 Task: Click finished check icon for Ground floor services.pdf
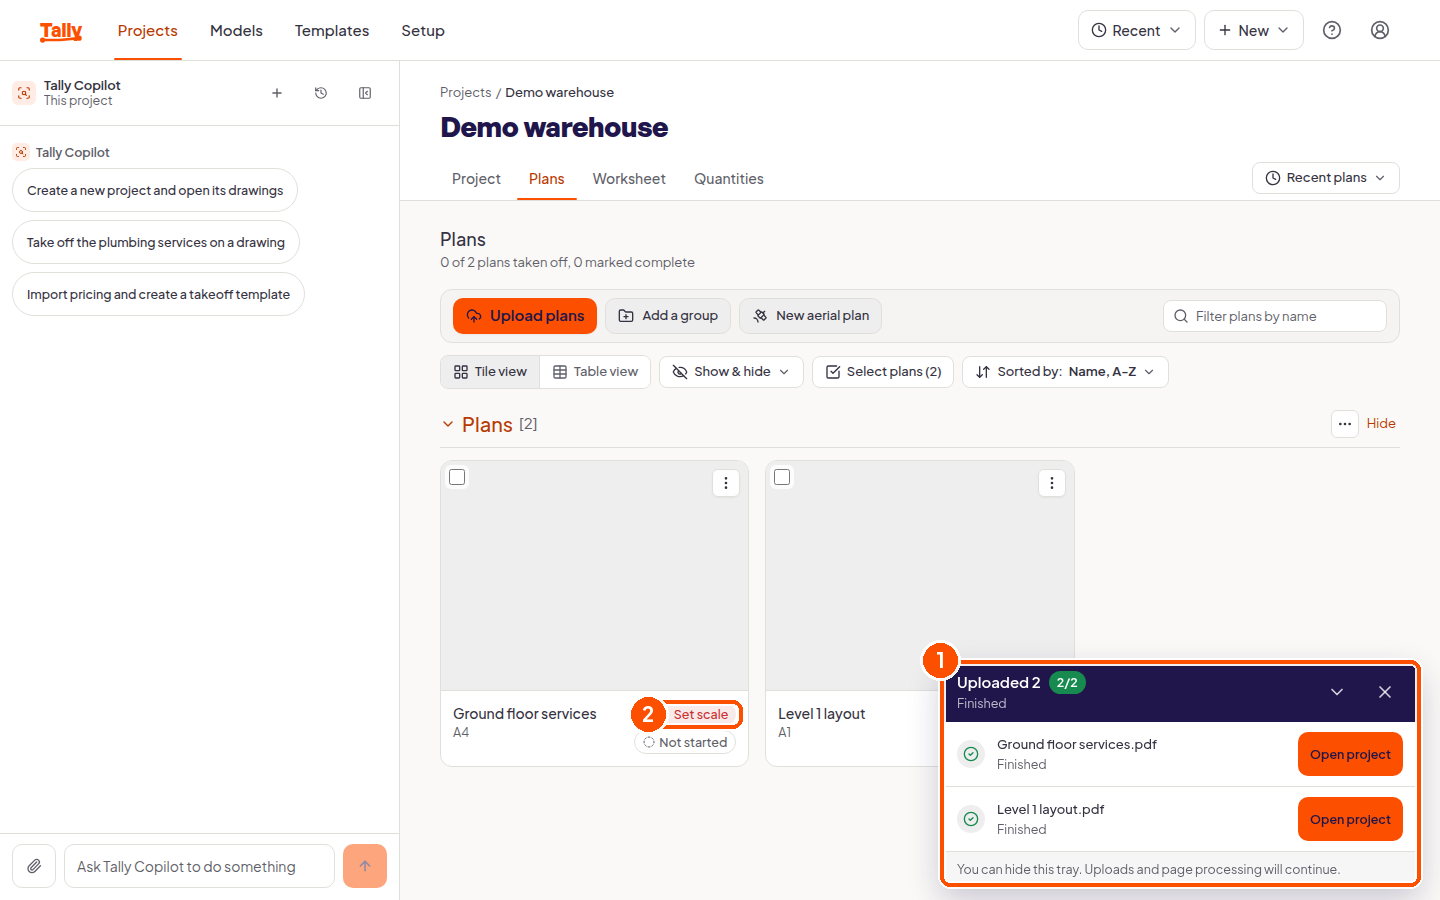(x=971, y=754)
